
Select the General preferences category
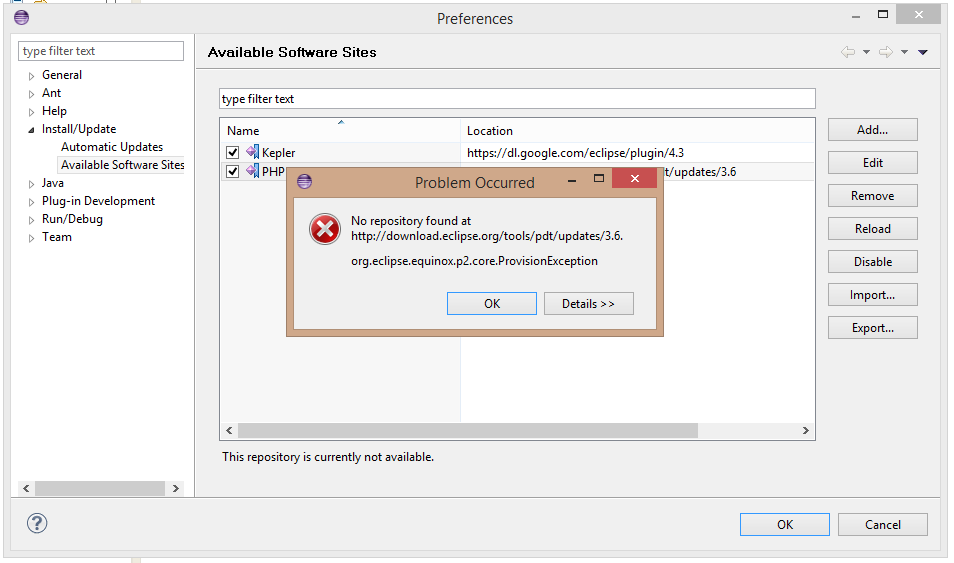61,75
